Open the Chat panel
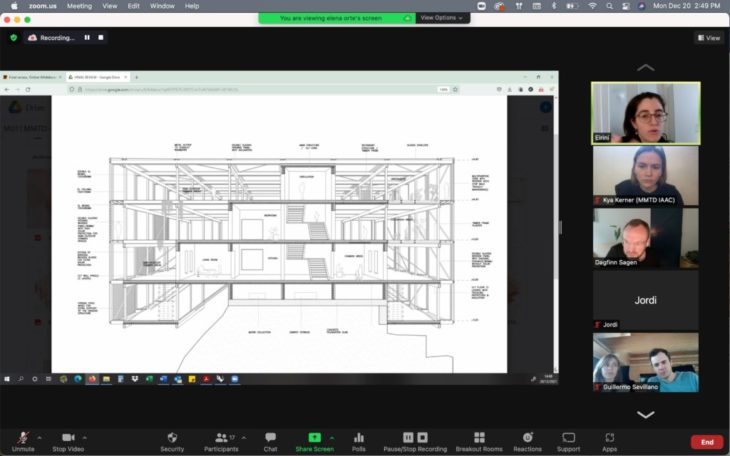Viewport: 730px width, 456px height. 270,440
